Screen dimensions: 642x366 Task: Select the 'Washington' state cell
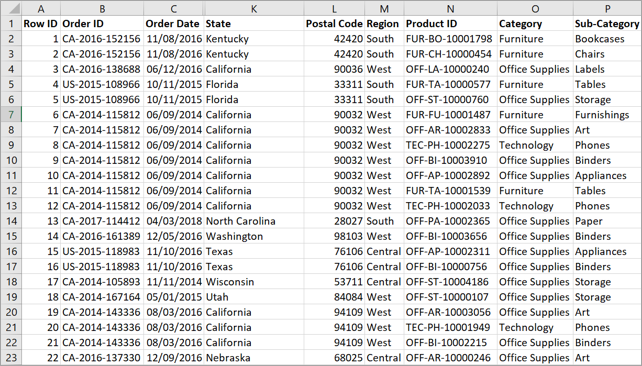point(254,236)
